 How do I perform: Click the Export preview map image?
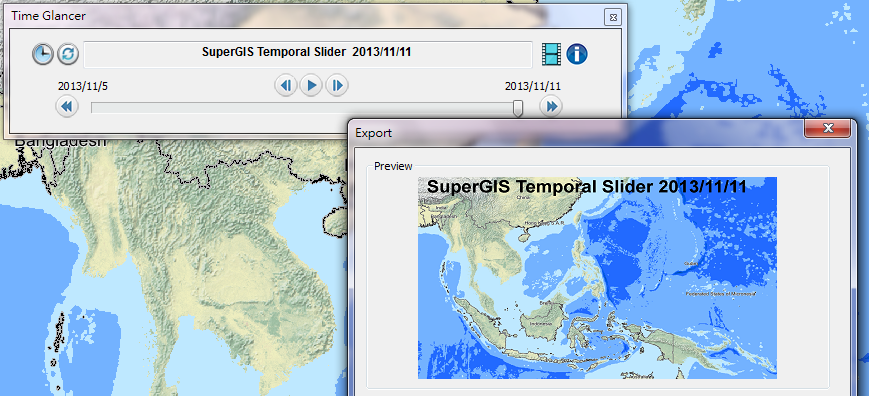tap(597, 278)
